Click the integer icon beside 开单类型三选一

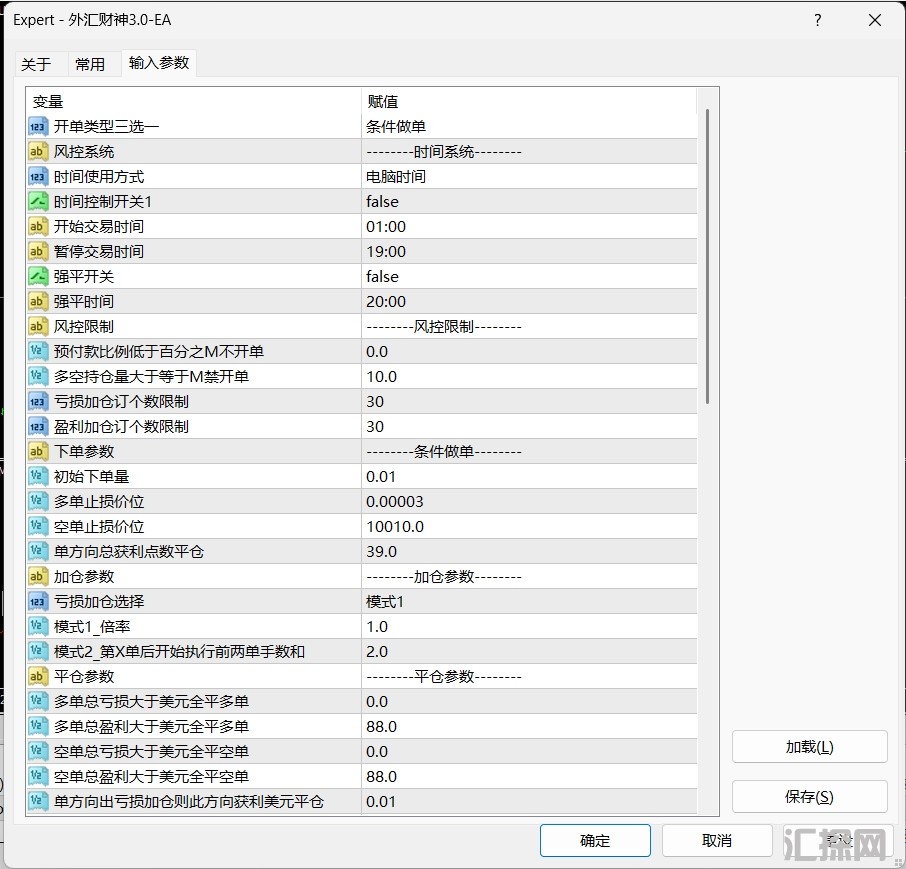pyautogui.click(x=38, y=127)
